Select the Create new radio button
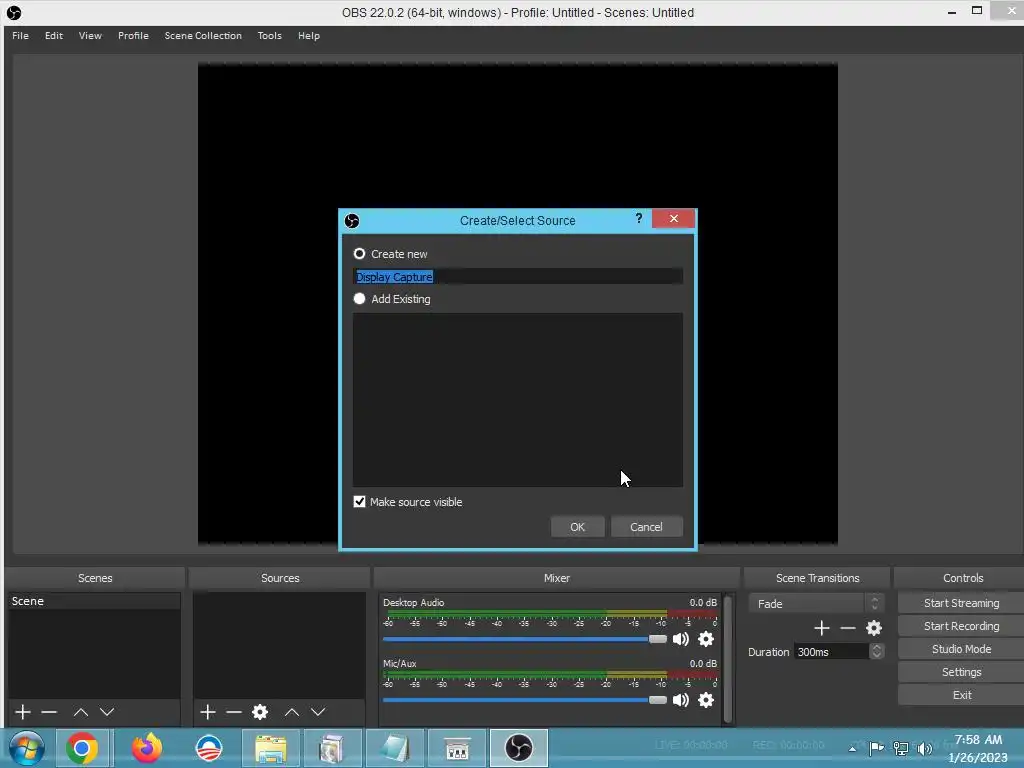Viewport: 1024px width, 768px height. click(359, 253)
